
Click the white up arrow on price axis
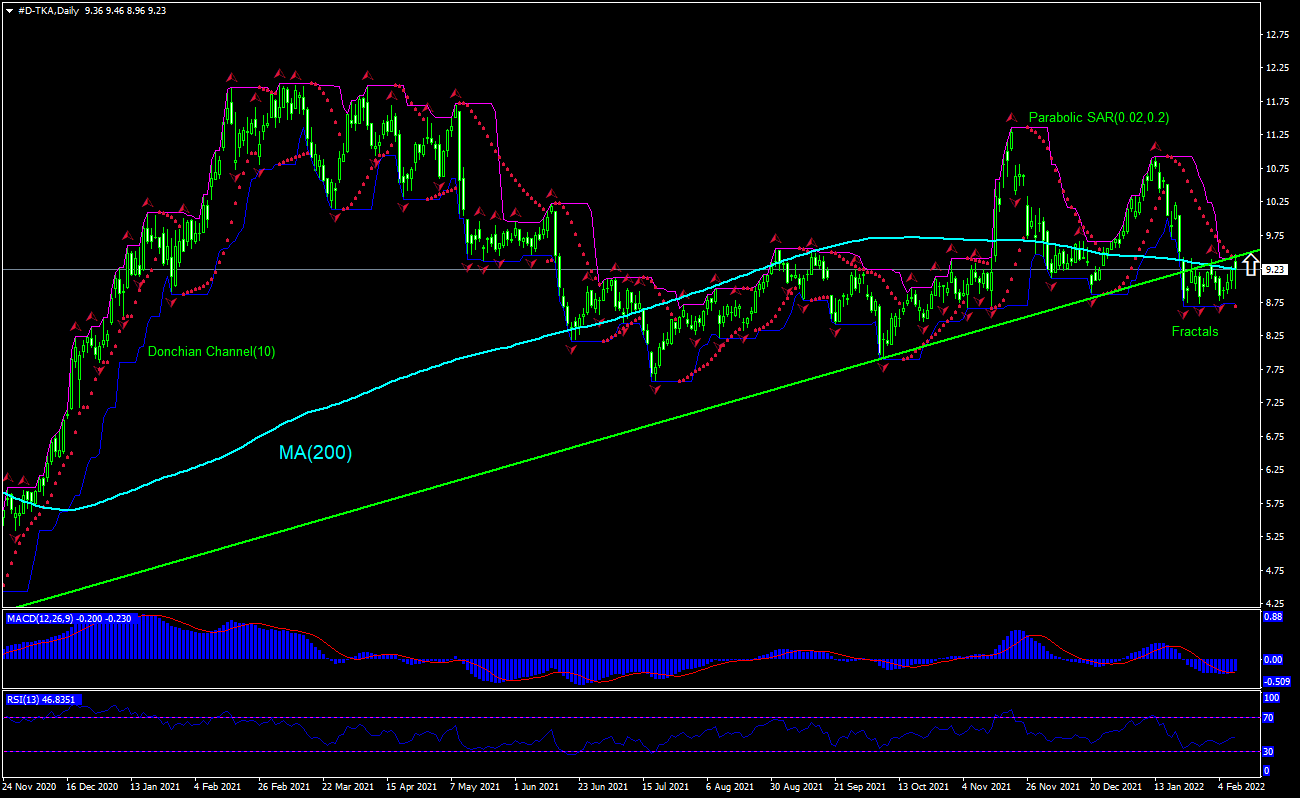(1251, 266)
